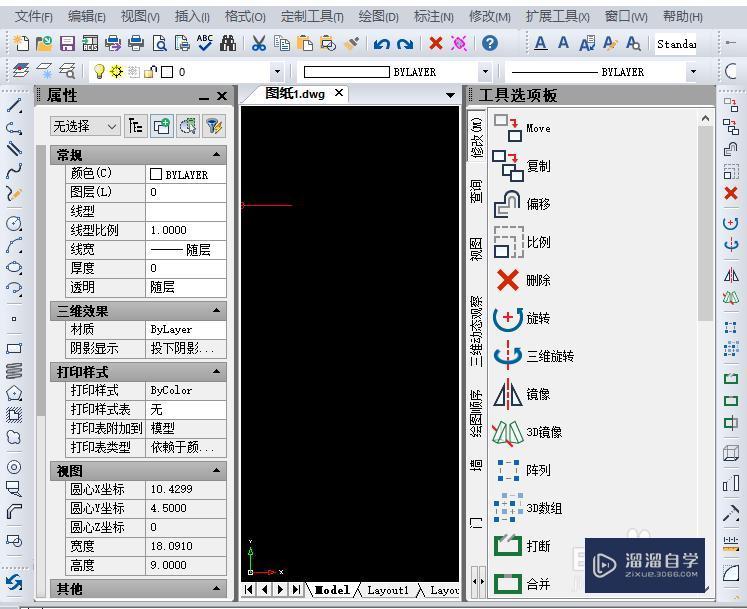Select the 三维动态观察 palette tab
This screenshot has height=609, width=747.
tap(477, 331)
